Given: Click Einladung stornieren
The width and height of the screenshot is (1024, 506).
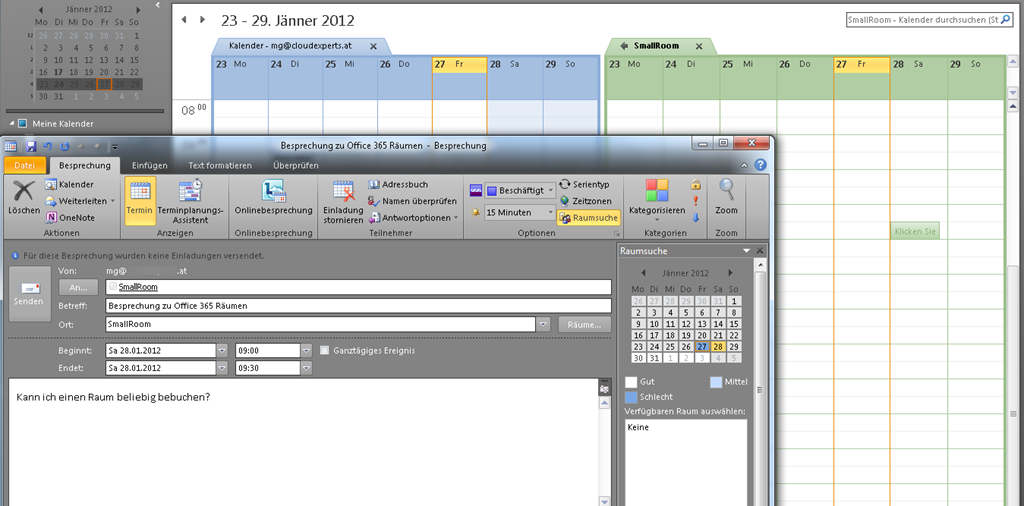Looking at the screenshot, I should tap(344, 201).
